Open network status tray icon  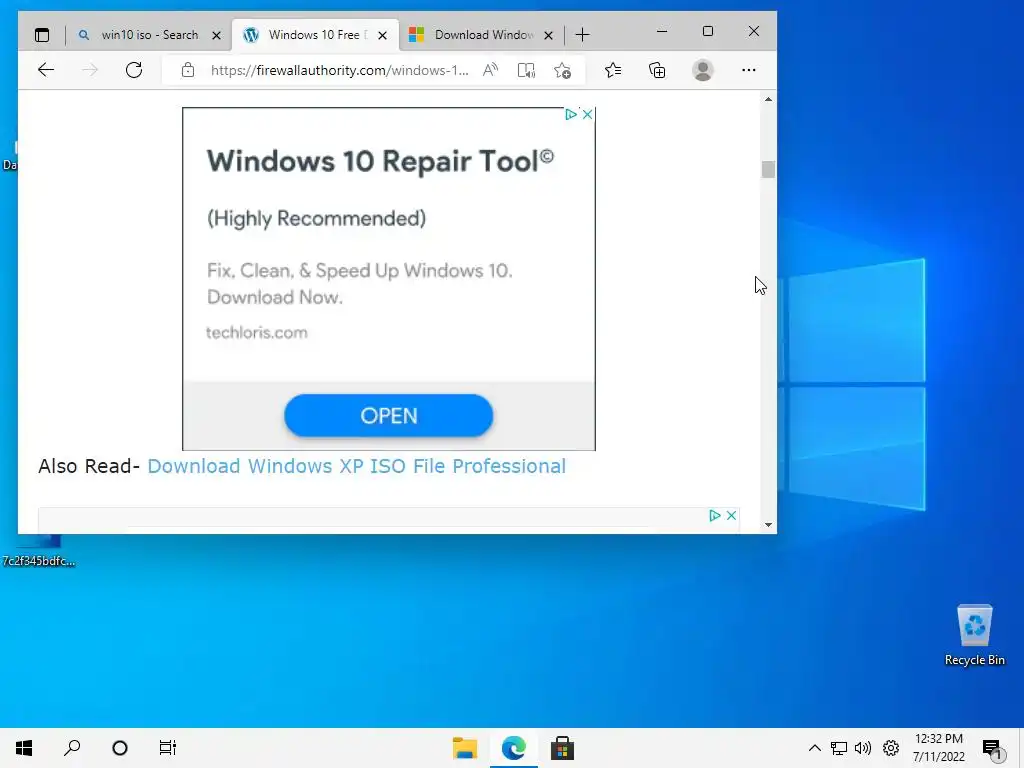pyautogui.click(x=839, y=748)
